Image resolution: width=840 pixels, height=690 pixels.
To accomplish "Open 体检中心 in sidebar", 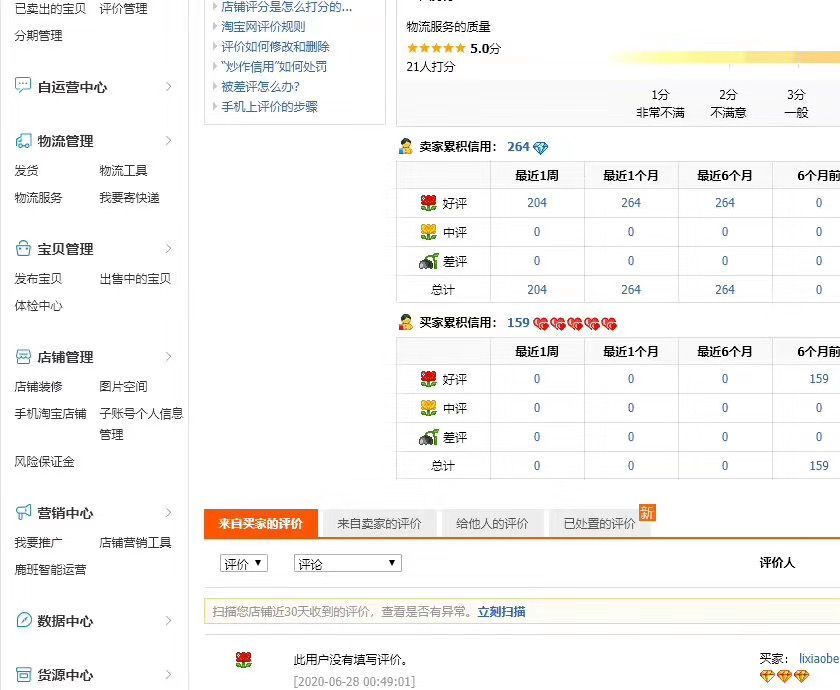I will tap(39, 305).
